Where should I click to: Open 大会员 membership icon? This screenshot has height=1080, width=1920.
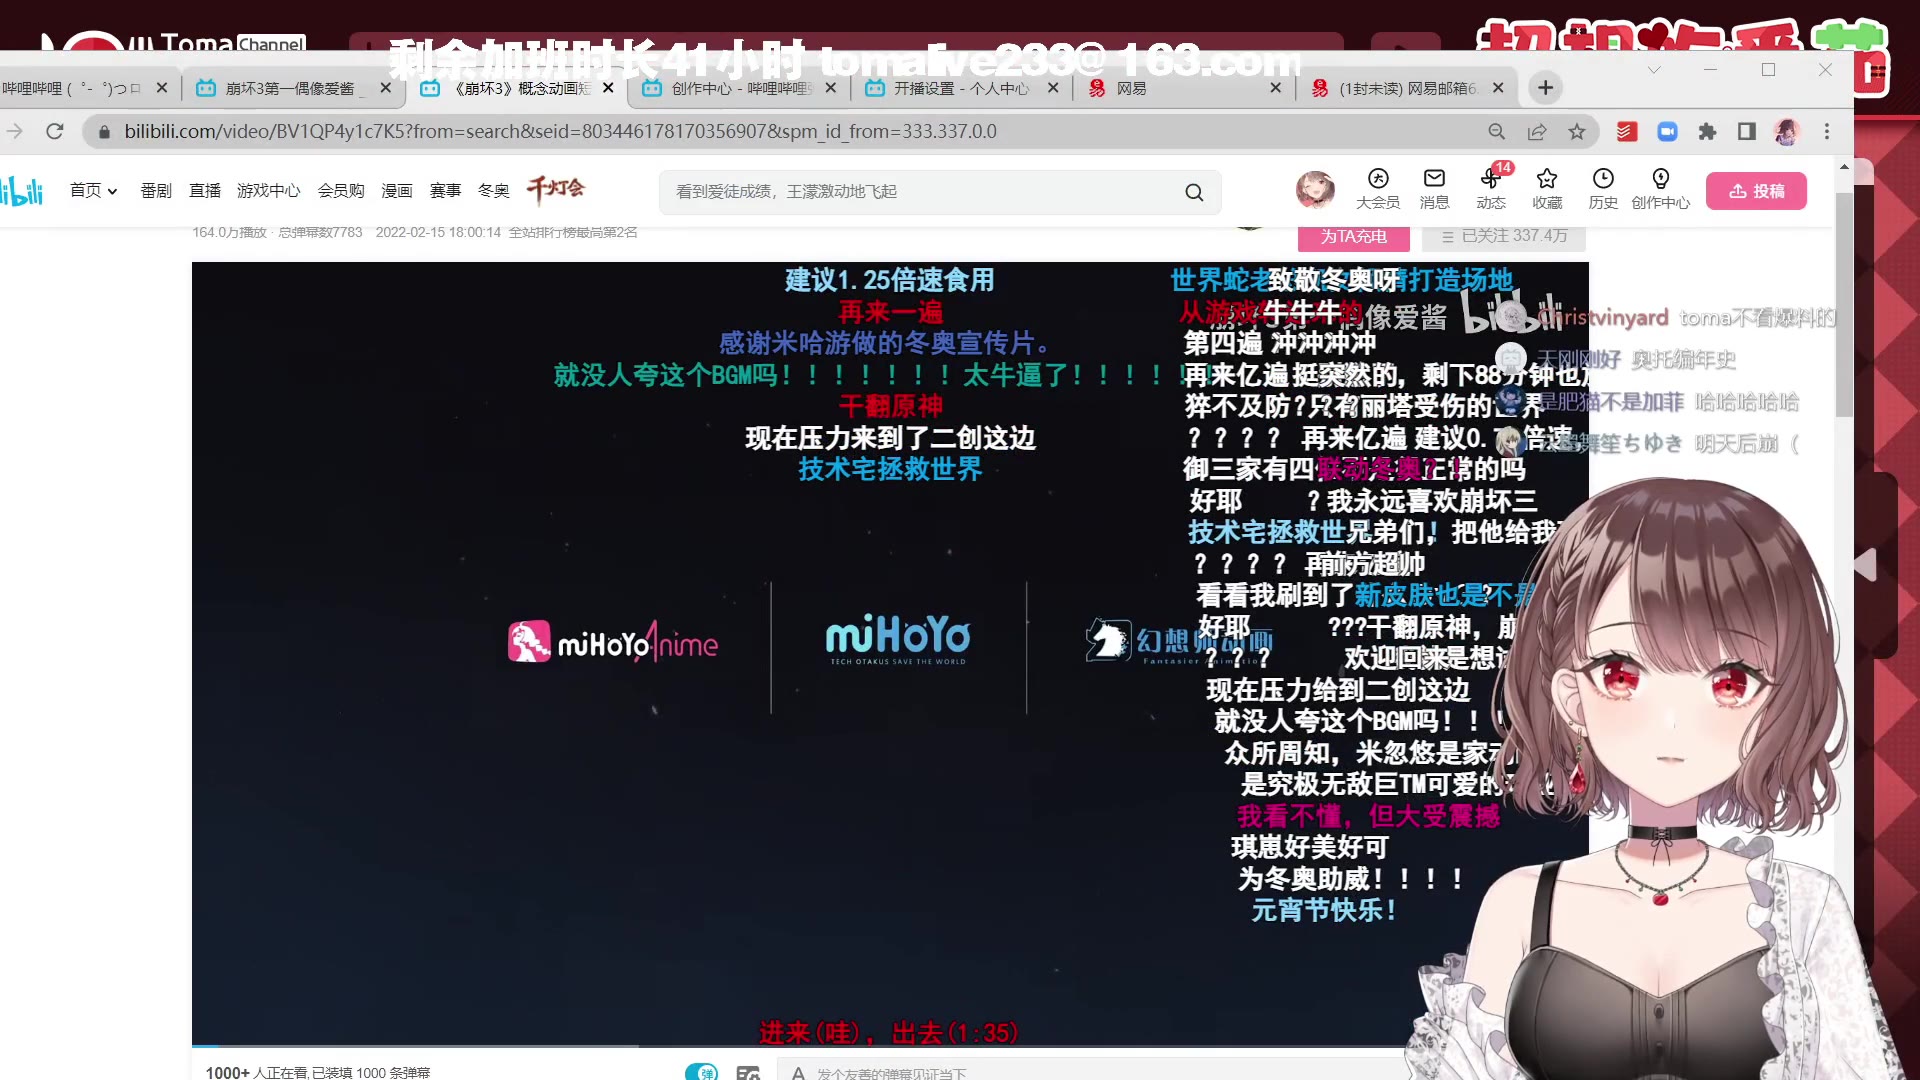tap(1378, 189)
